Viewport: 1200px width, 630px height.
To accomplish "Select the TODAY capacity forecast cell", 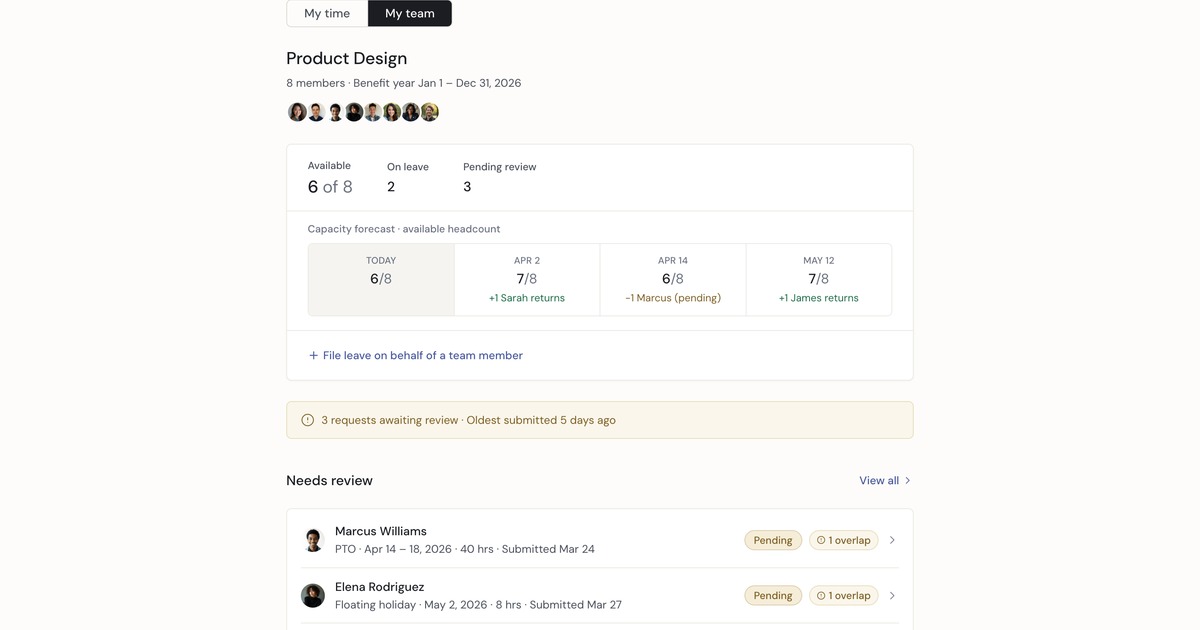I will coord(381,279).
